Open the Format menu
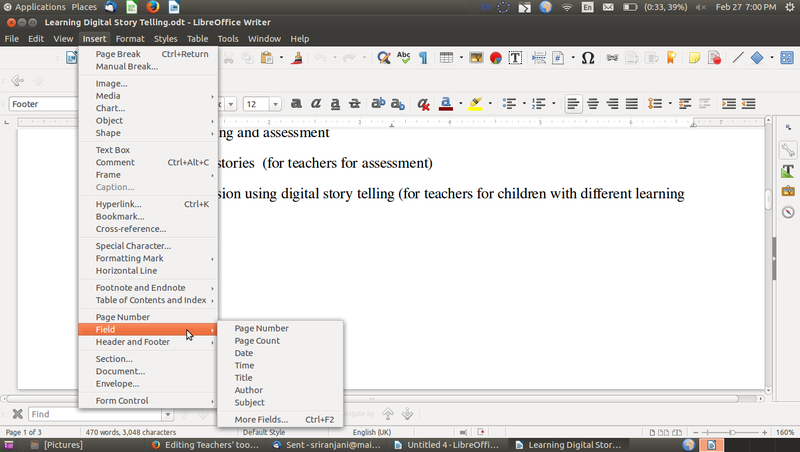This screenshot has height=452, width=800. (130, 39)
